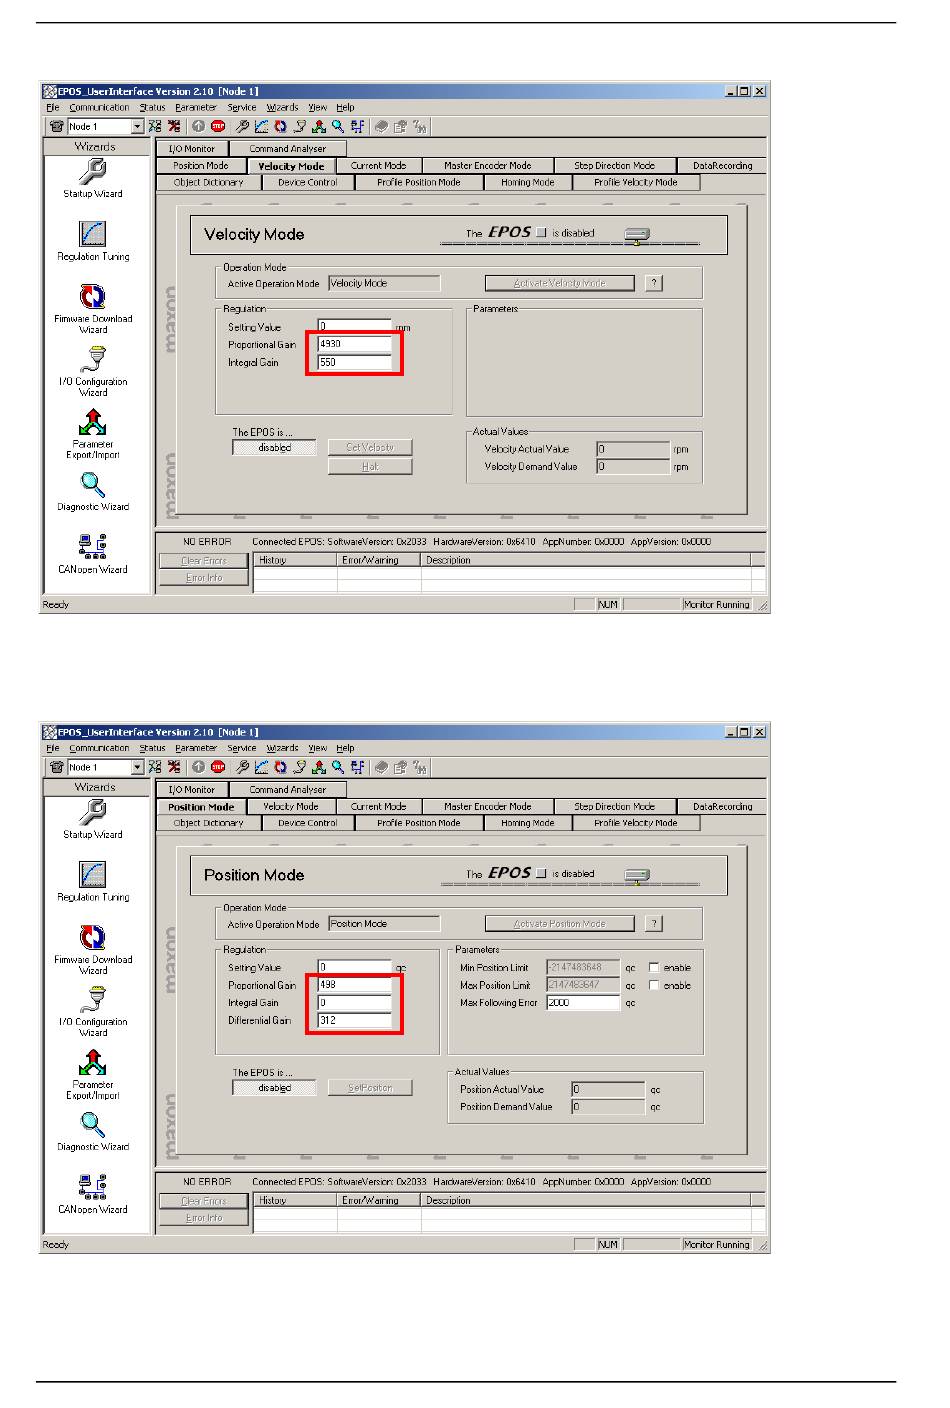Click question mark button beside Activate Velocity Mode

[x=654, y=283]
